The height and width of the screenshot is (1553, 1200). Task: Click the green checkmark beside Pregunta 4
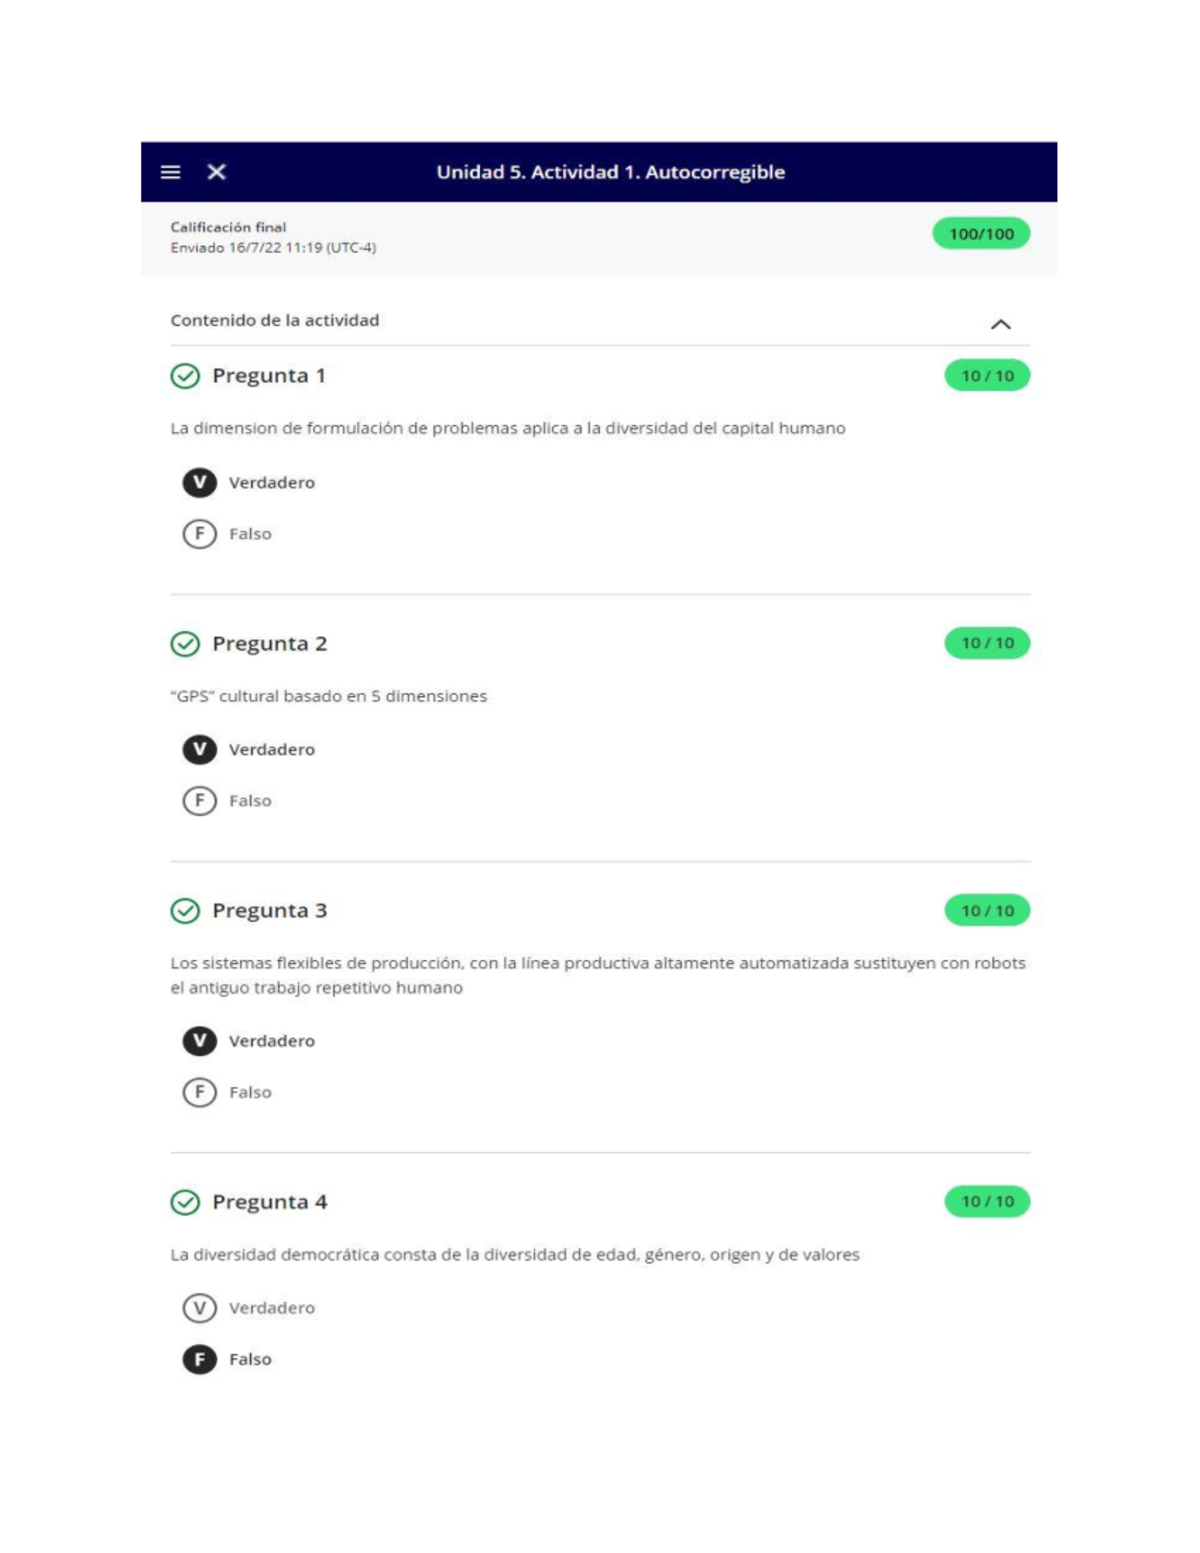pyautogui.click(x=185, y=1202)
